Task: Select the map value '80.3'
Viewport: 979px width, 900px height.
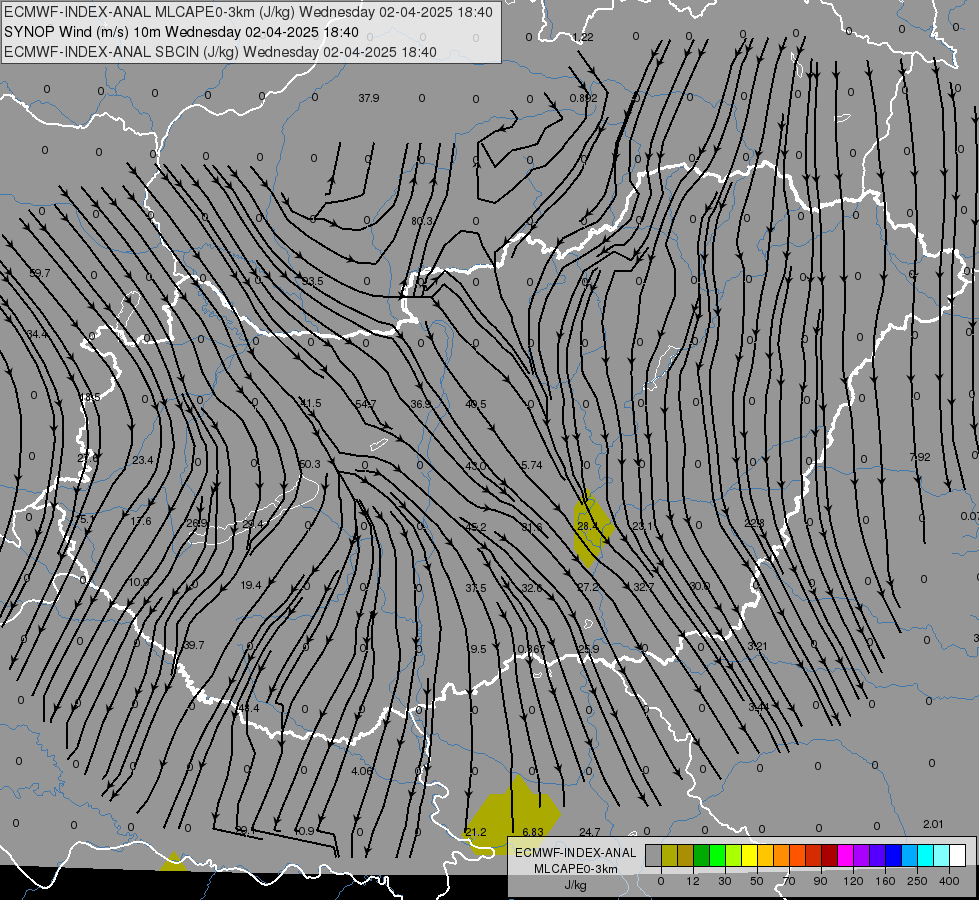Action: (x=421, y=221)
